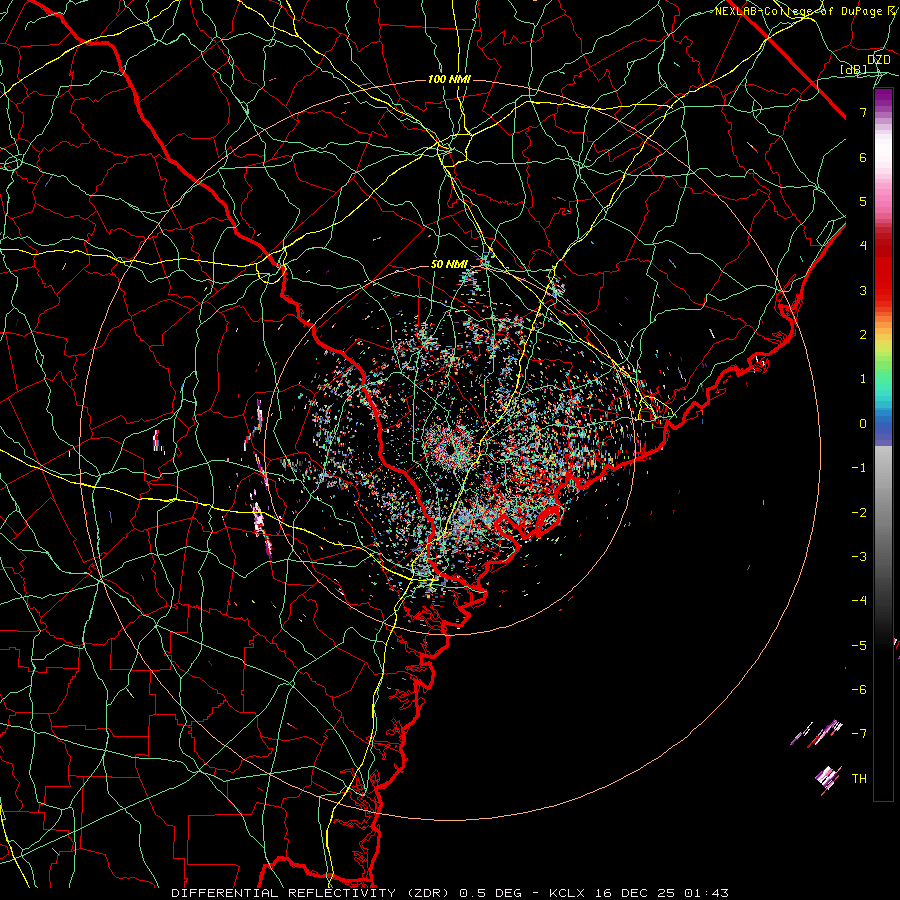The image size is (900, 900).
Task: Click the "16 DEC 25" date in caption
Action: tap(633, 893)
